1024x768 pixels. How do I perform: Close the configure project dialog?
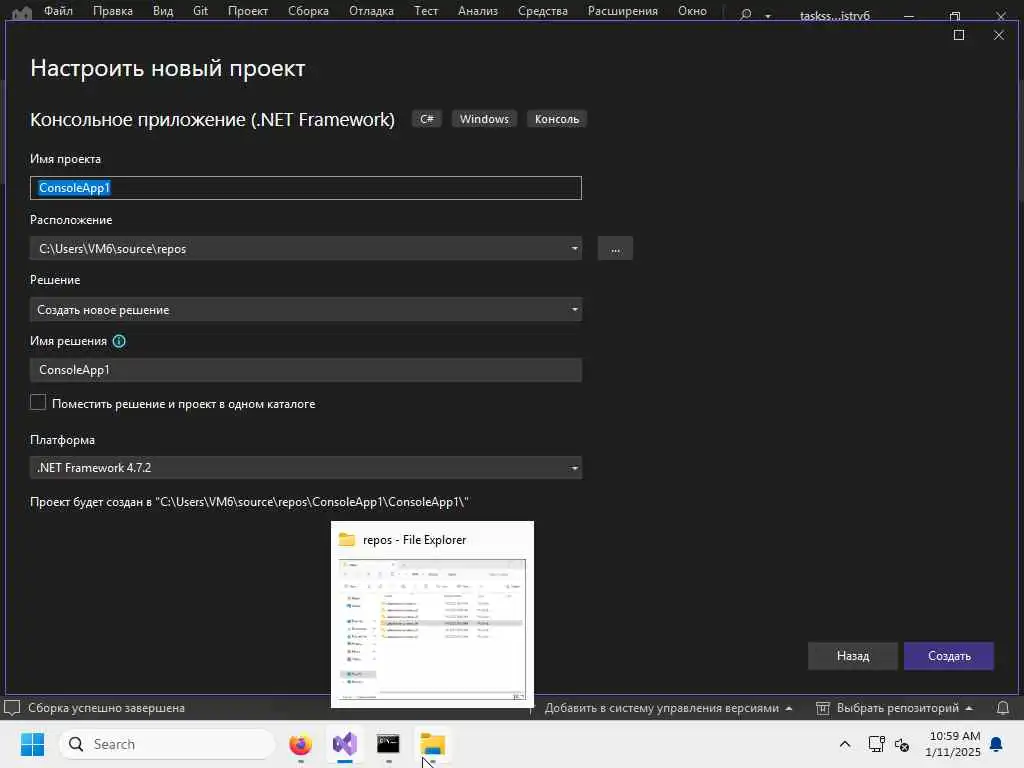(999, 35)
